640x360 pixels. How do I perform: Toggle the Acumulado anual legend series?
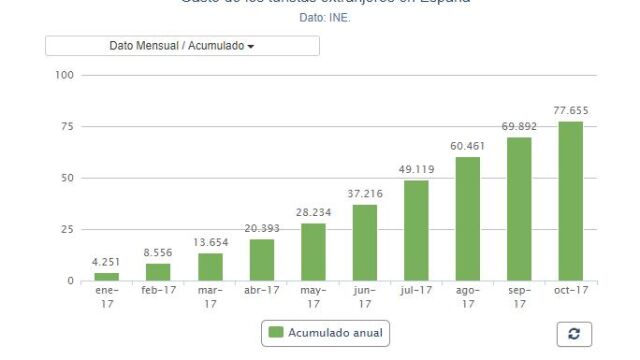[325, 333]
